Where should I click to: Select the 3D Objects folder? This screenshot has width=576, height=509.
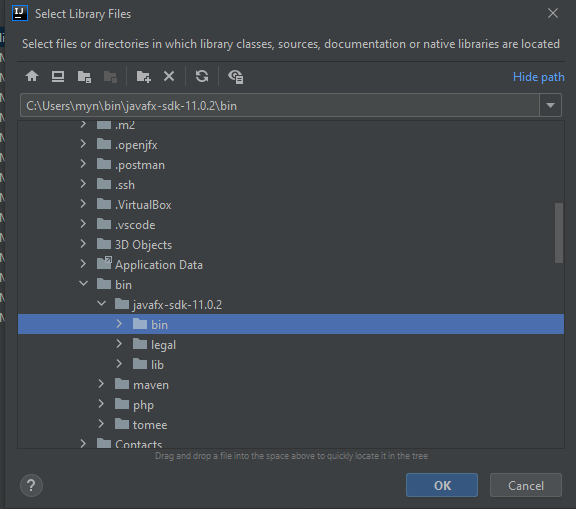(143, 245)
